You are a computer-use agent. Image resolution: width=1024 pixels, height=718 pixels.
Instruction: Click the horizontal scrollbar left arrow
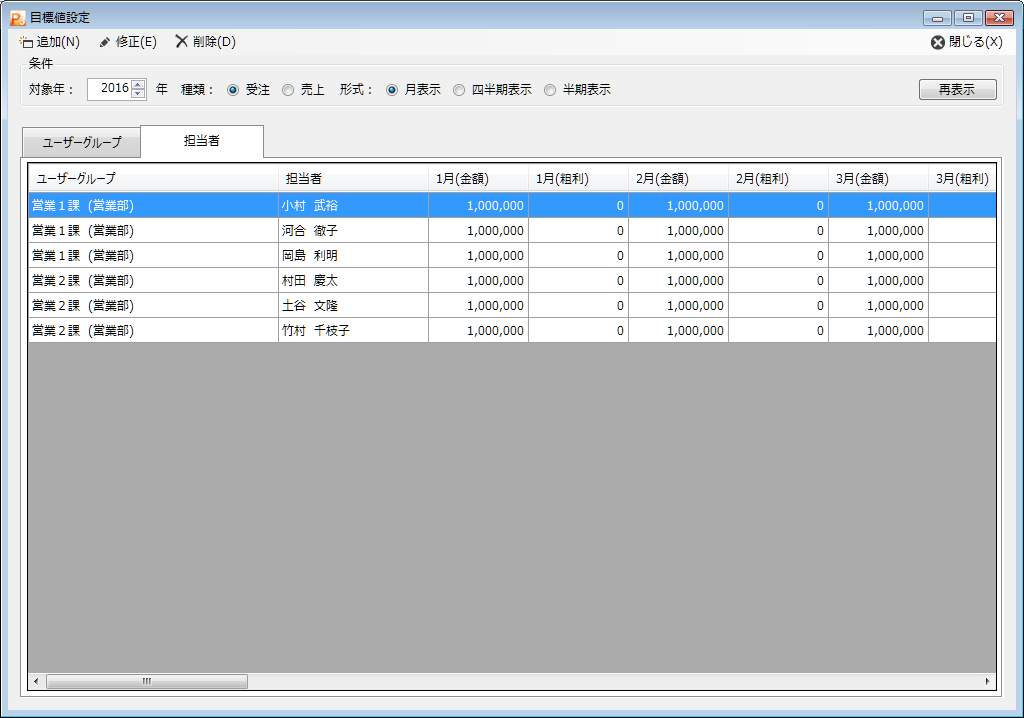(x=36, y=681)
